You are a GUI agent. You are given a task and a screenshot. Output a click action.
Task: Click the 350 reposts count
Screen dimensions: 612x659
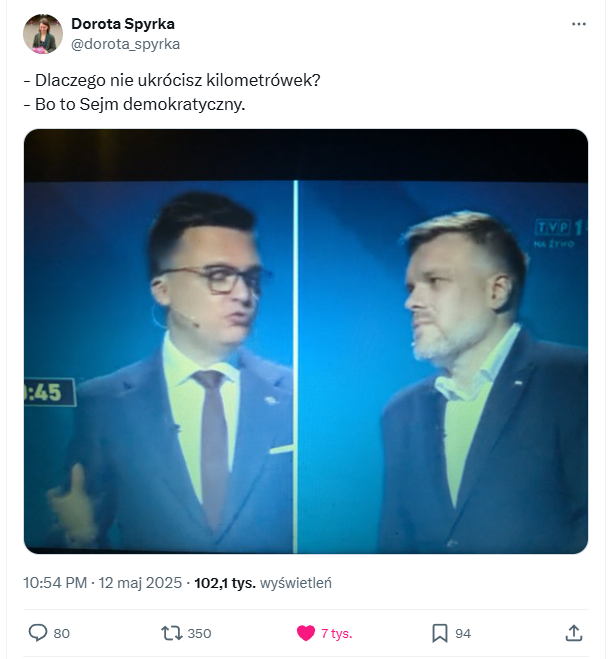(x=199, y=633)
